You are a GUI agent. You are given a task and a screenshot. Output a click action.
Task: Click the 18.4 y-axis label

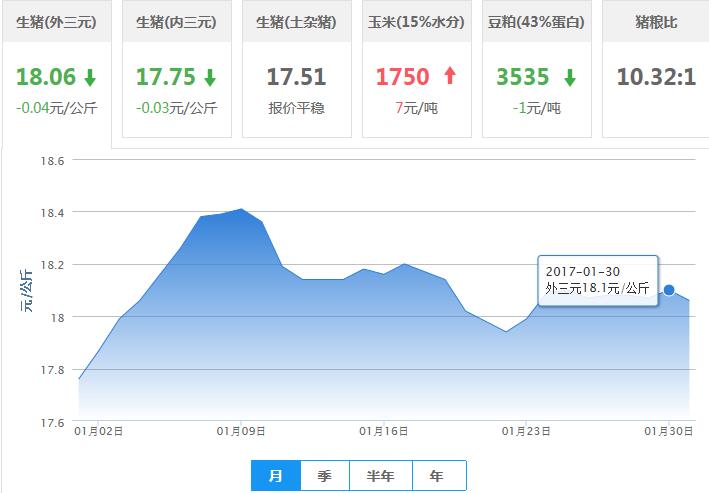point(52,213)
